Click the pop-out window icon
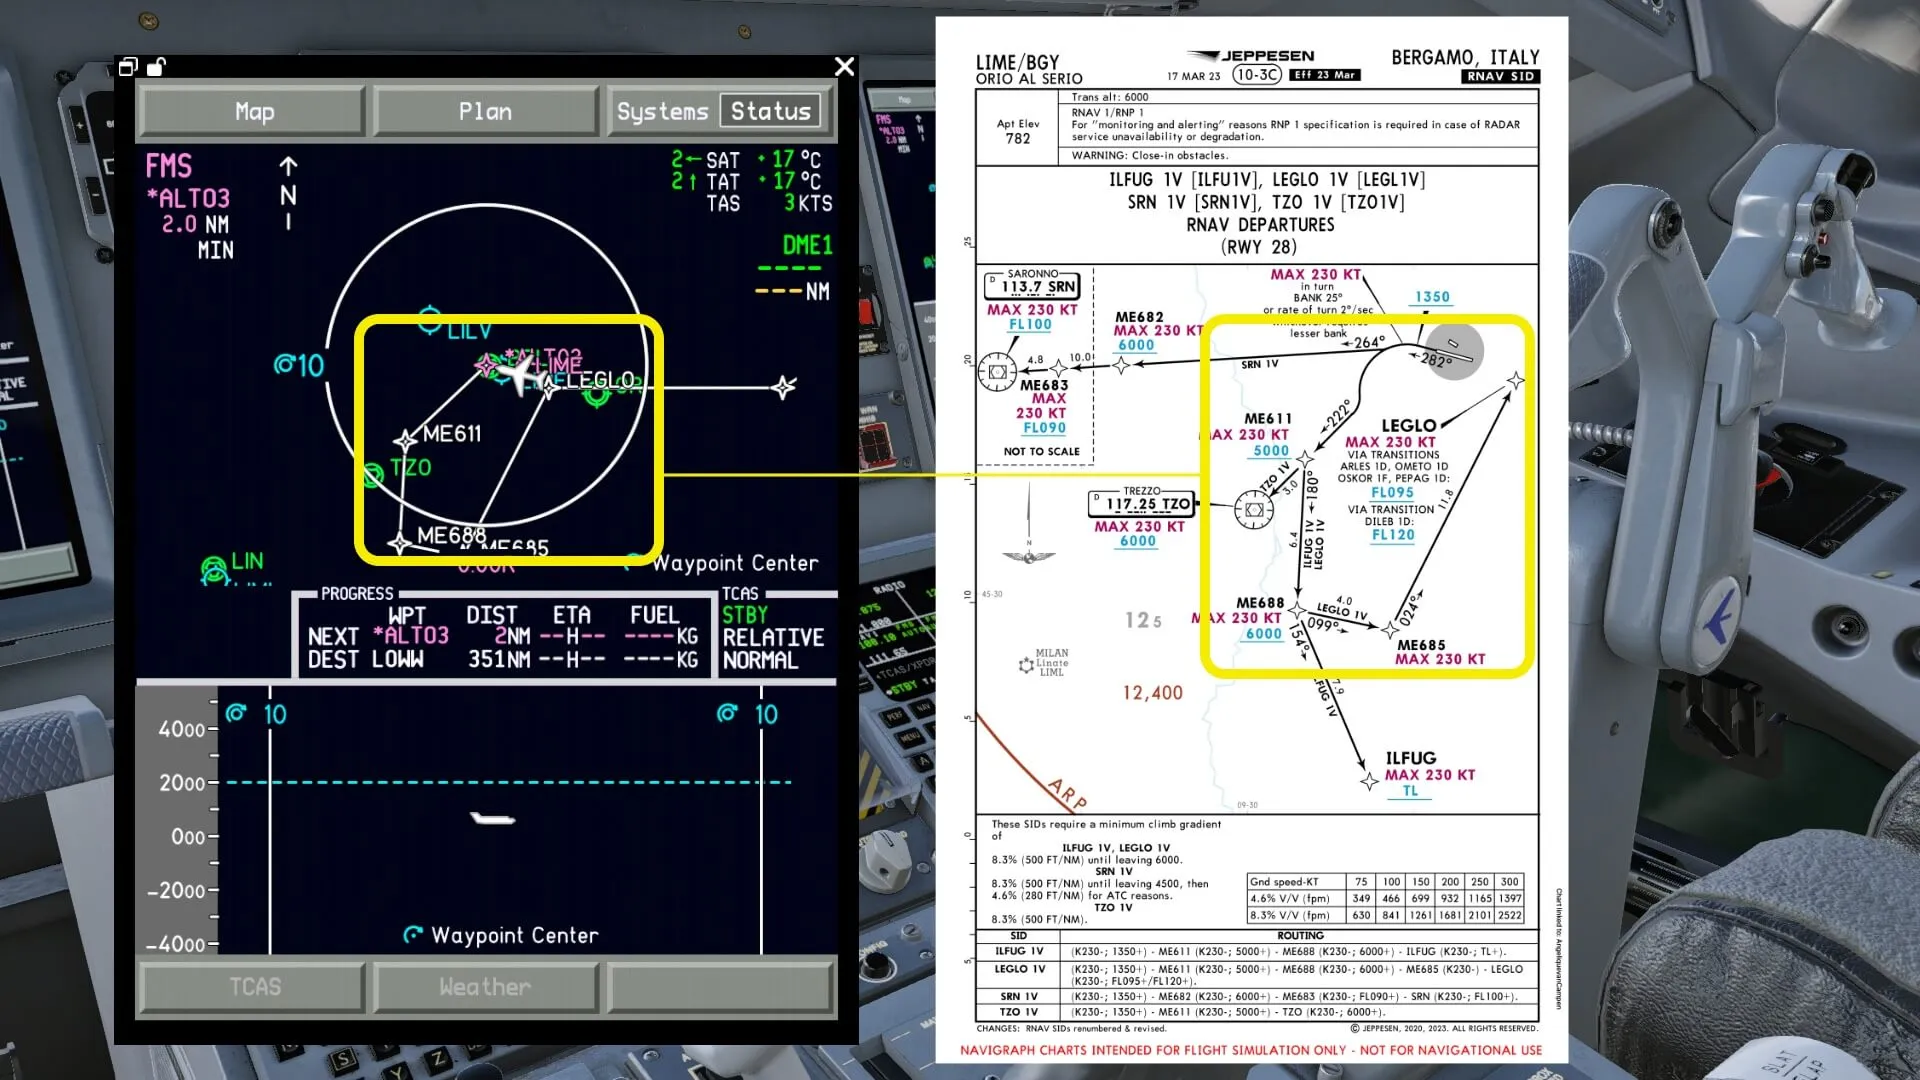 tap(128, 67)
